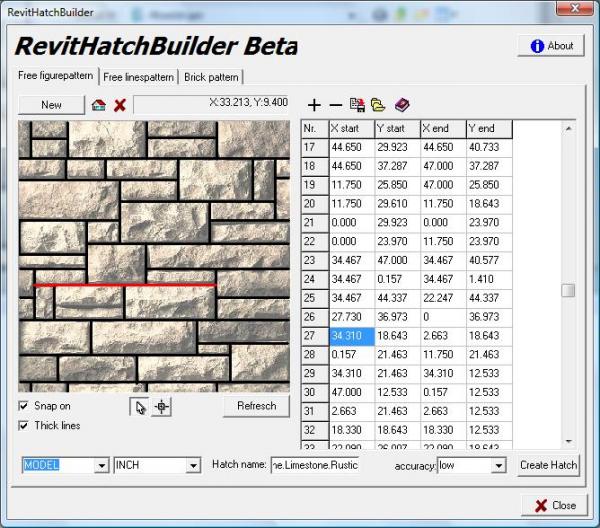Image resolution: width=600 pixels, height=528 pixels.
Task: Click the Close button at bottom
Action: tap(554, 505)
